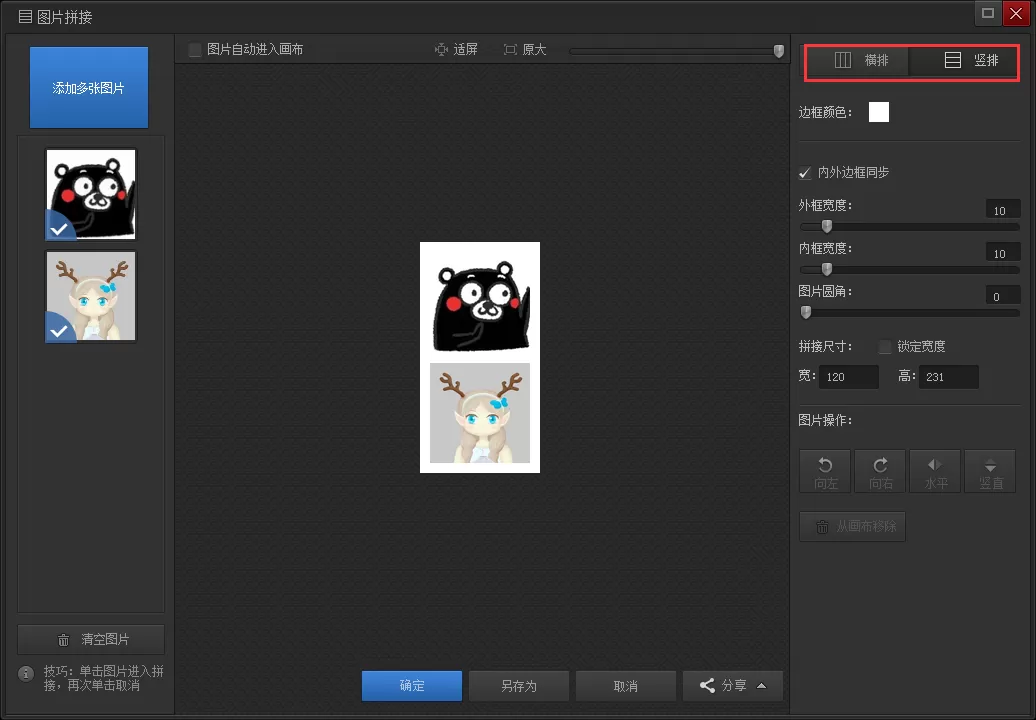Toggle the 图片自动进入画布 checkbox
Image resolution: width=1036 pixels, height=720 pixels.
point(195,50)
